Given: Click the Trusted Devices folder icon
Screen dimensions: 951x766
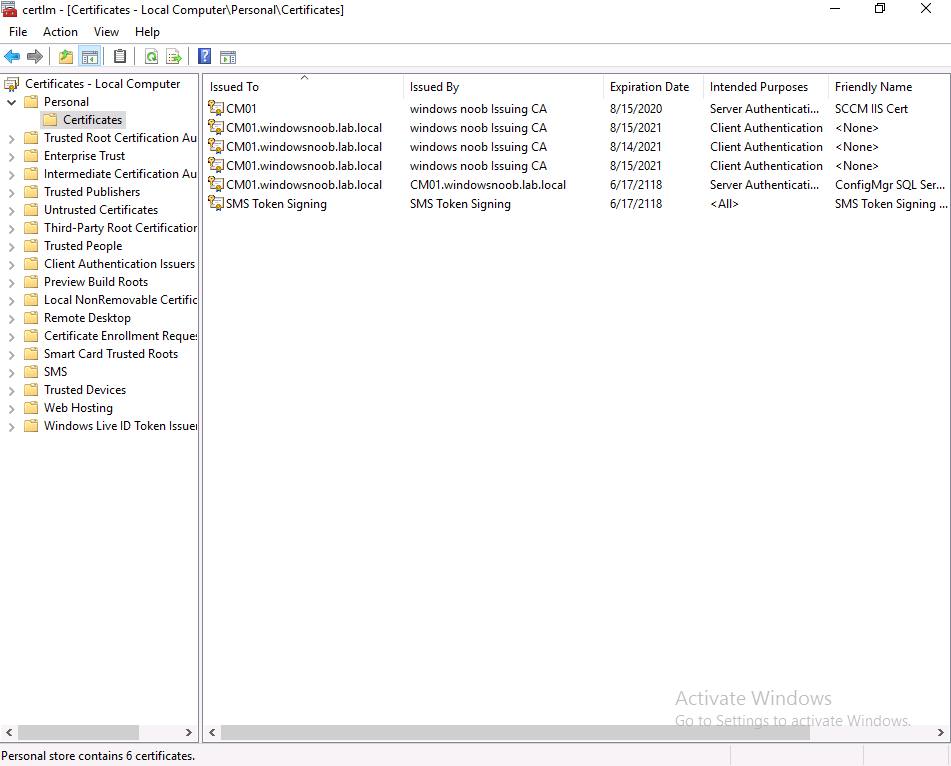Looking at the screenshot, I should 31,390.
